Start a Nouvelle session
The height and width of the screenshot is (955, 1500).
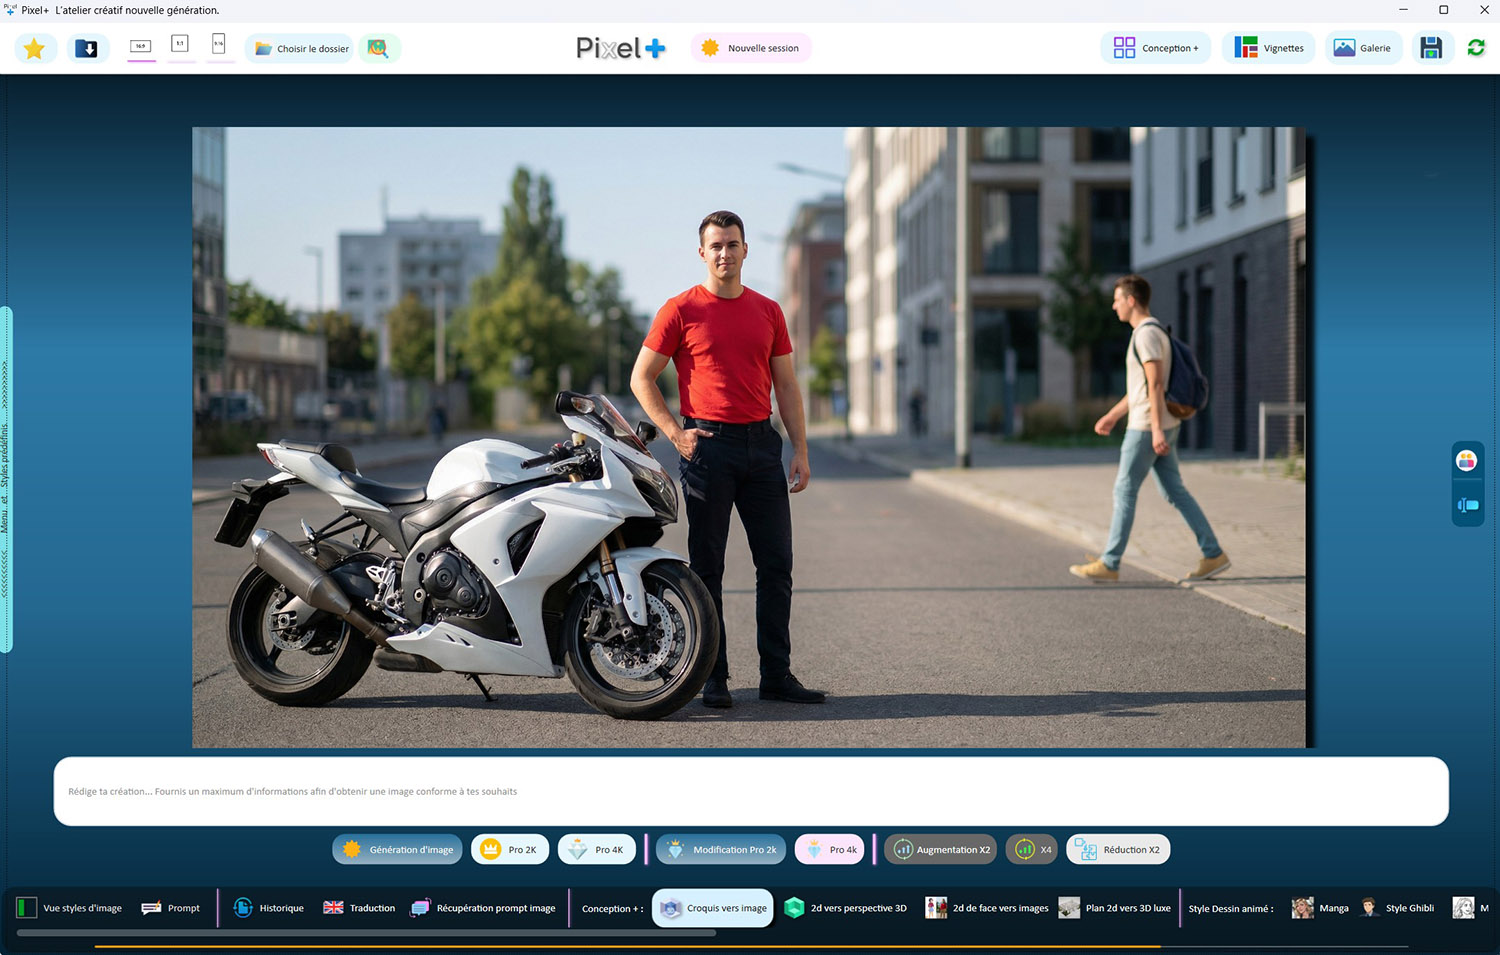tap(751, 48)
